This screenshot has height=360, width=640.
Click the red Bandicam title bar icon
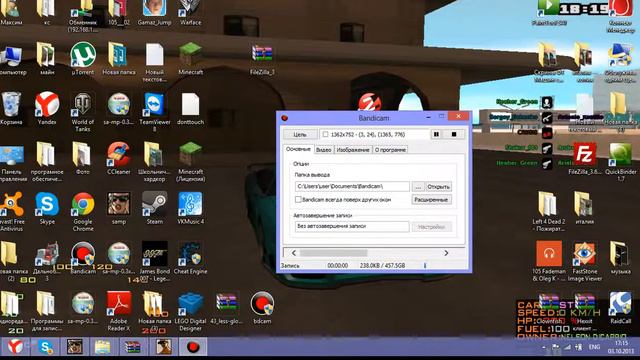284,118
